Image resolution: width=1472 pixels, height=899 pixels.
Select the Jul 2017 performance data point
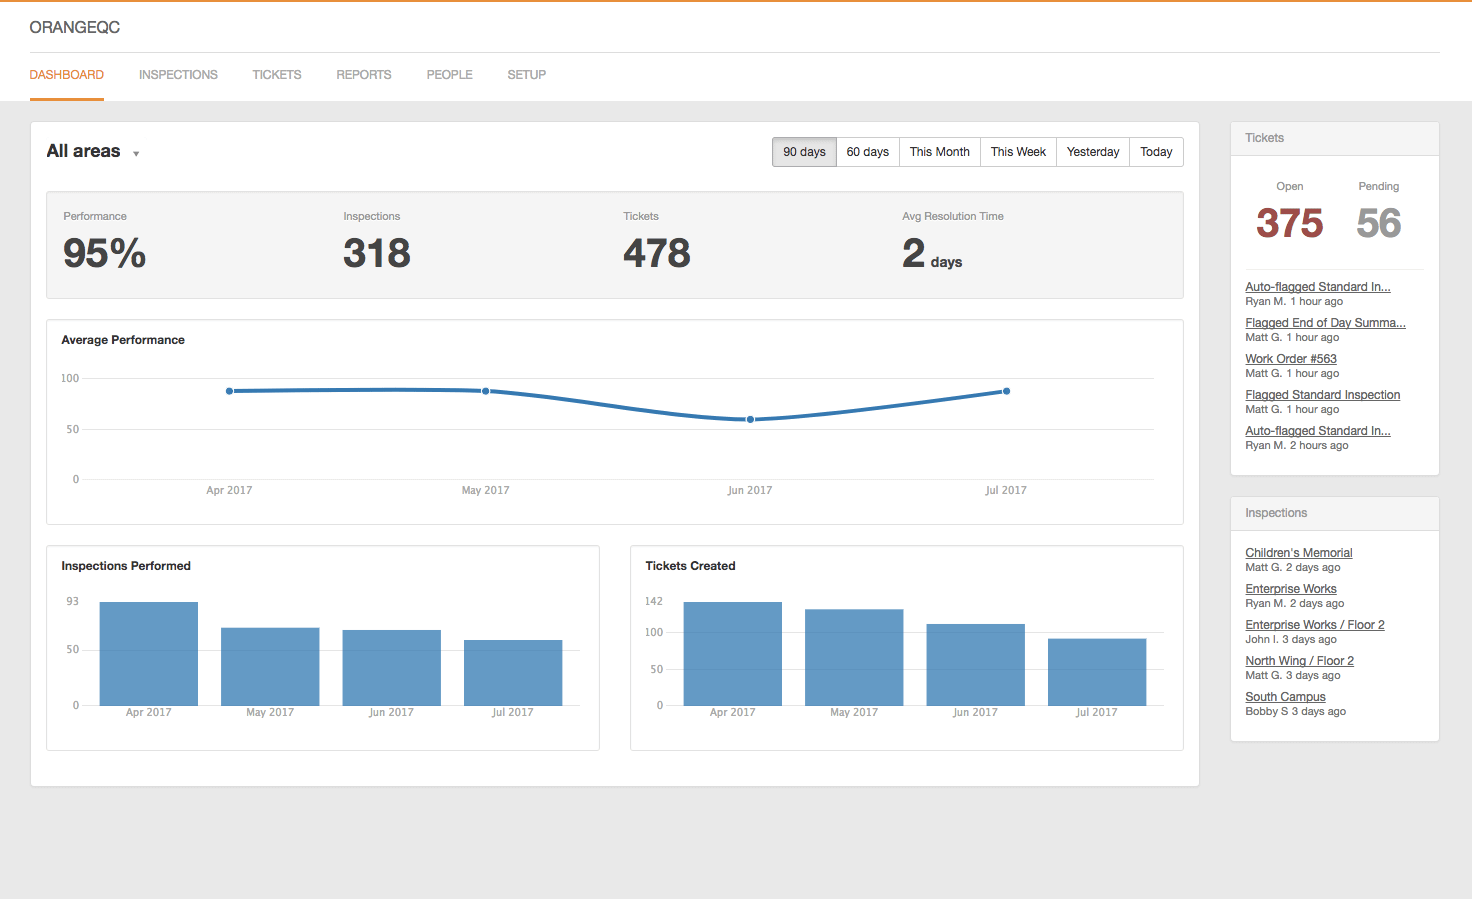coord(1006,391)
